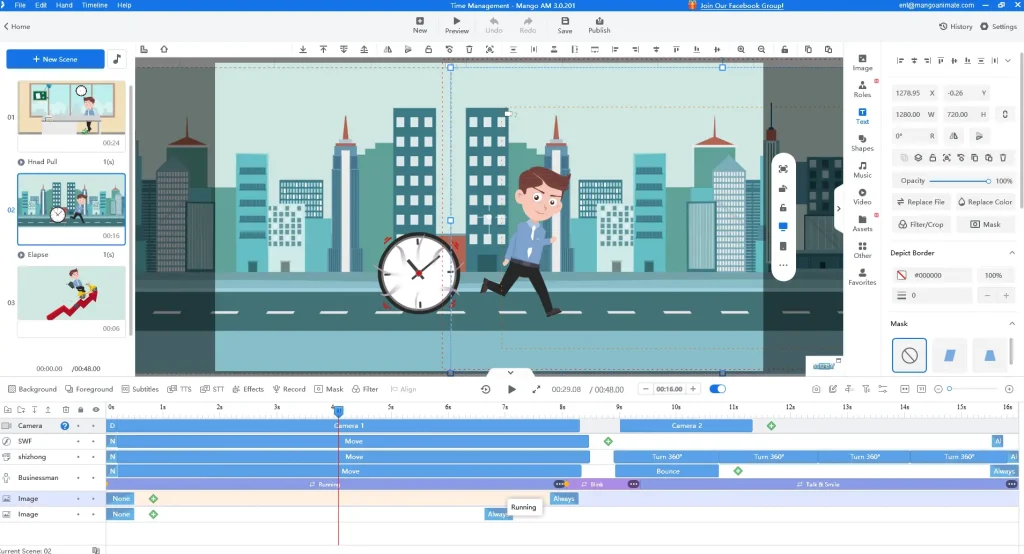Image resolution: width=1024 pixels, height=554 pixels.
Task: Select the scene 03 thumbnail
Action: pyautogui.click(x=71, y=293)
